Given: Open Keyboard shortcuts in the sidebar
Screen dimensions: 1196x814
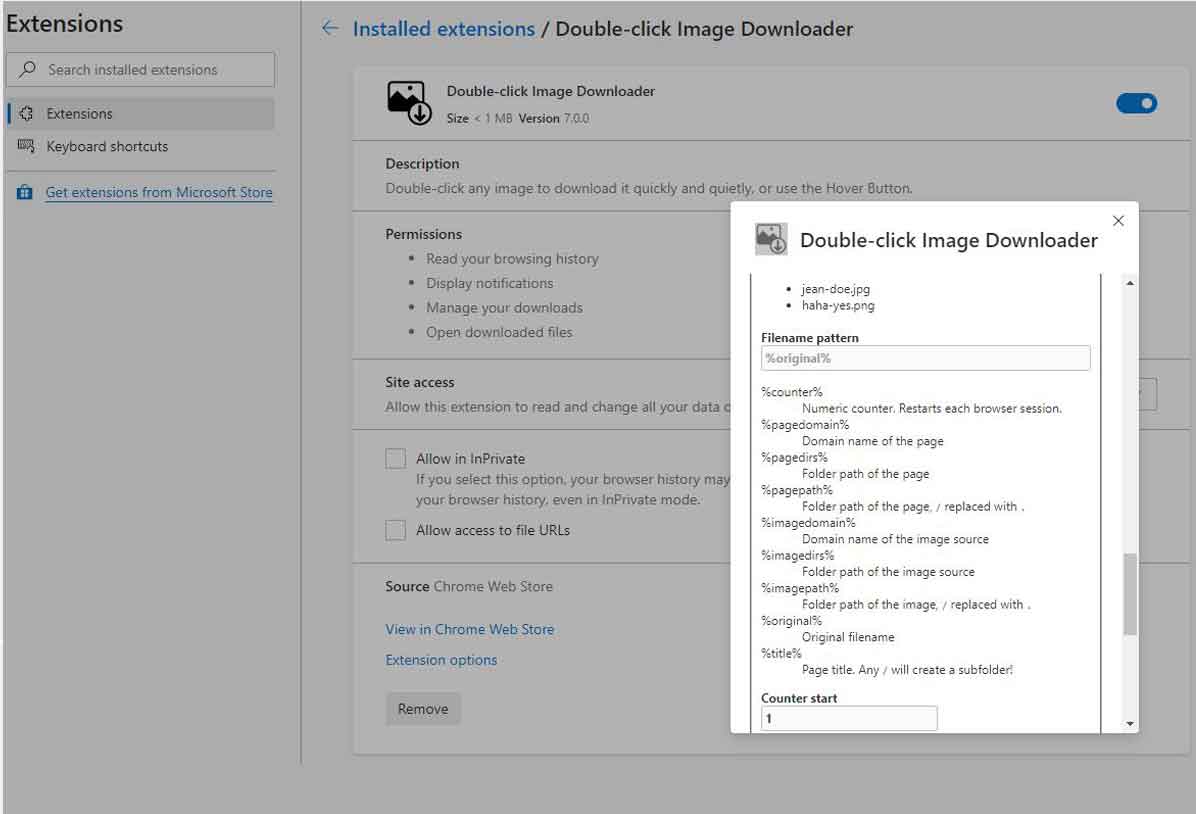Looking at the screenshot, I should tap(107, 147).
